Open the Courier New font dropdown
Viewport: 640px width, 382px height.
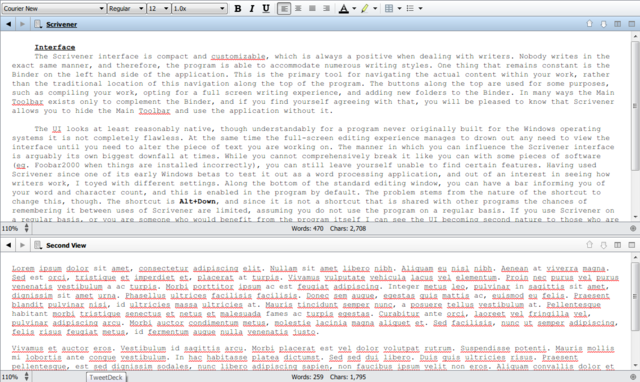click(x=53, y=9)
